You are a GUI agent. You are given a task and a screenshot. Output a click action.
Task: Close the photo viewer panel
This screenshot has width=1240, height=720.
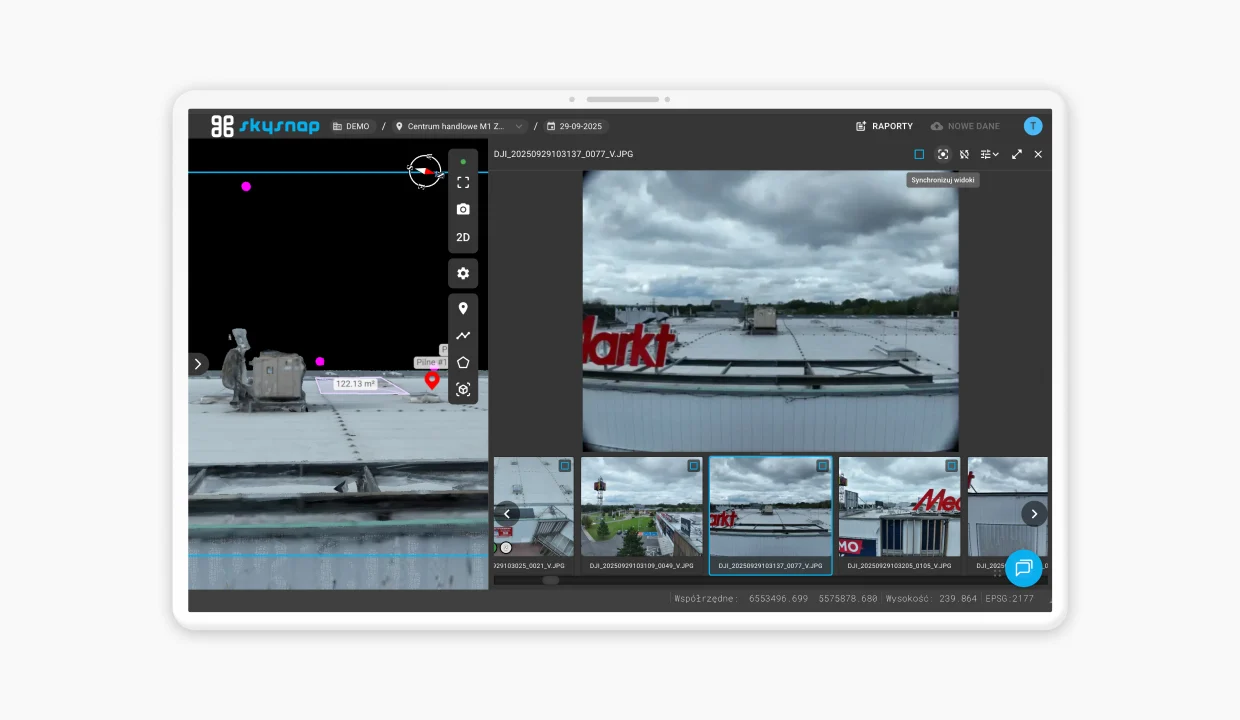coord(1038,154)
